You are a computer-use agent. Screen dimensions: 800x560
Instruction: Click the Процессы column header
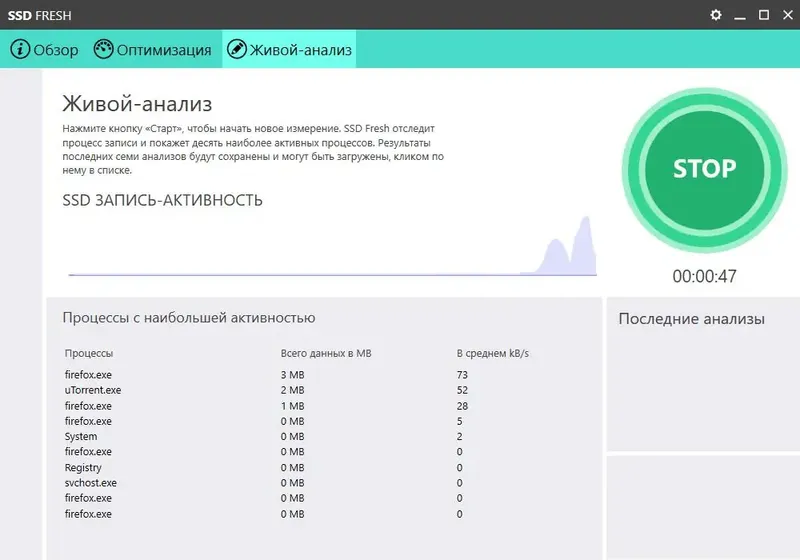coord(89,353)
